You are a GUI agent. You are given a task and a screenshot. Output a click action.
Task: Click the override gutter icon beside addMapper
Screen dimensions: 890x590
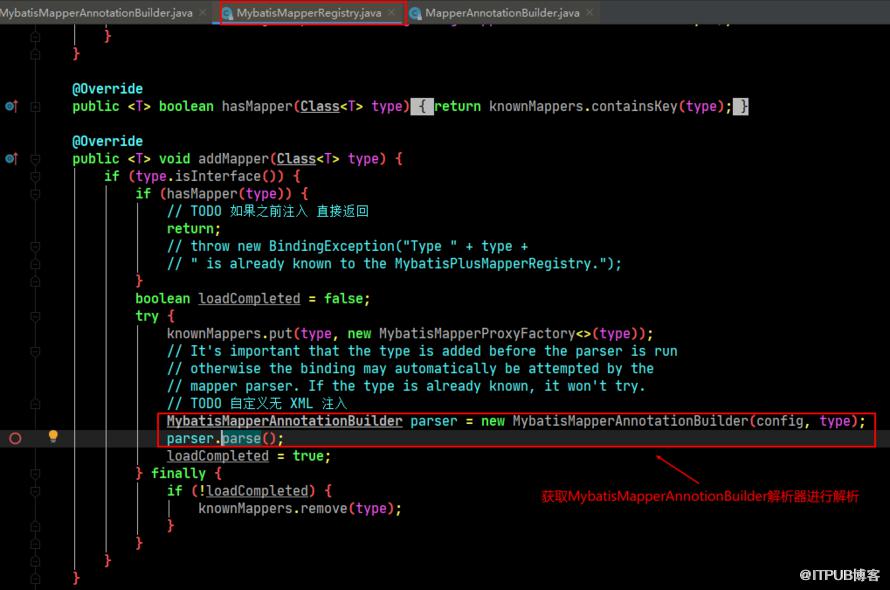[x=11, y=158]
